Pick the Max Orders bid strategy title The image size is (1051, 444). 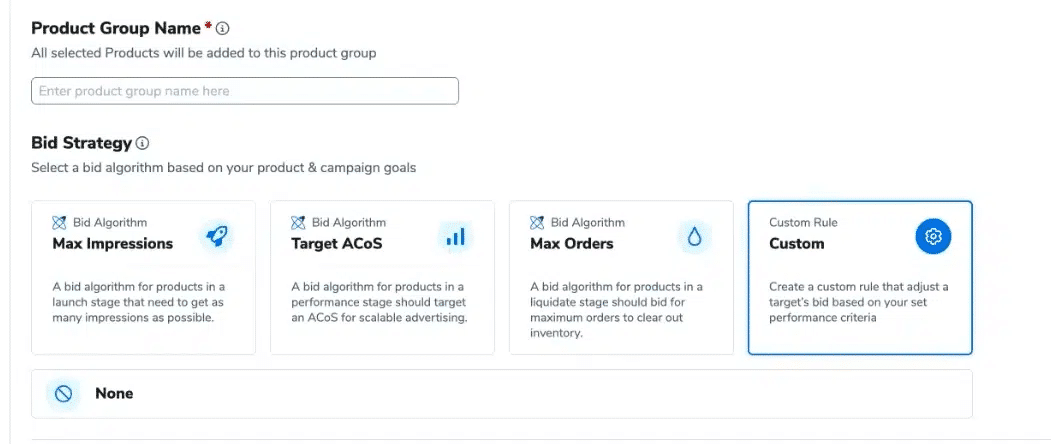(x=571, y=243)
